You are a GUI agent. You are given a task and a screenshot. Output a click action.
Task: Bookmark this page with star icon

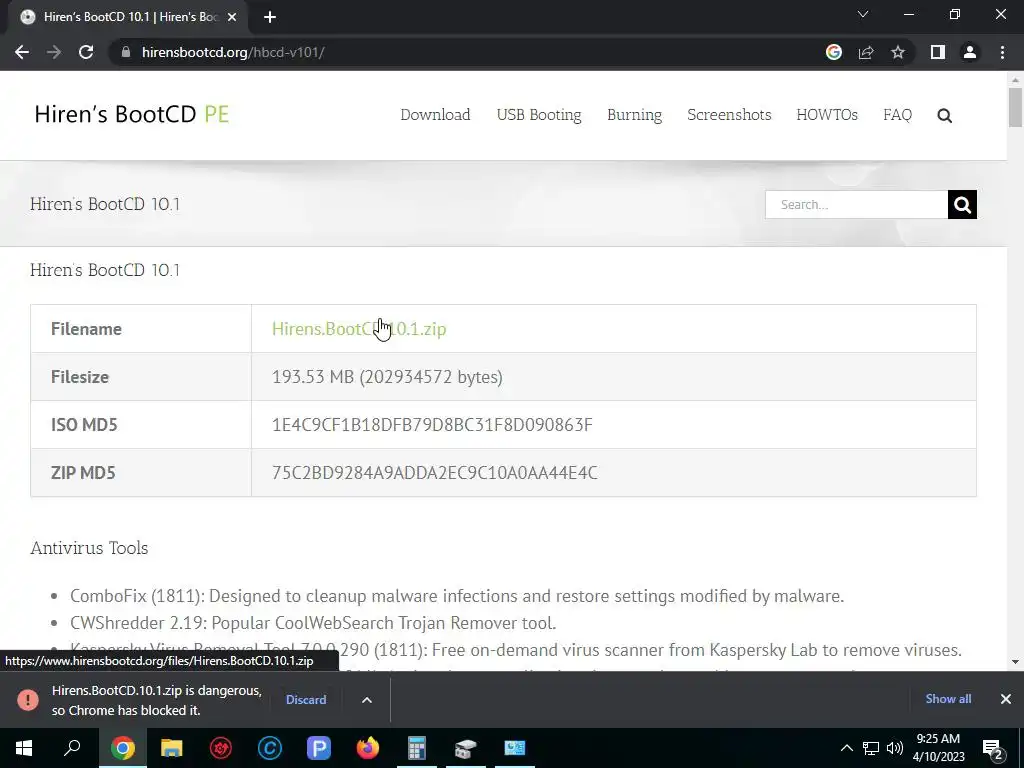[x=898, y=52]
